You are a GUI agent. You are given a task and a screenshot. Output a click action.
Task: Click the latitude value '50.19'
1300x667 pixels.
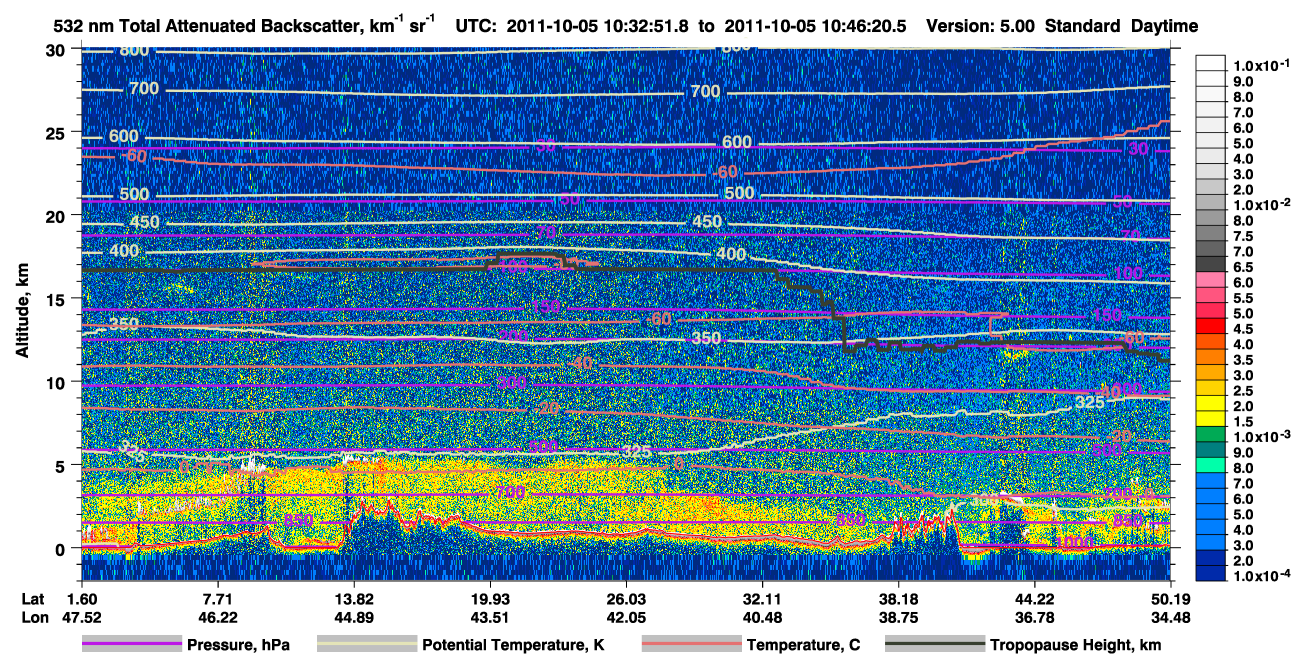pos(1170,598)
